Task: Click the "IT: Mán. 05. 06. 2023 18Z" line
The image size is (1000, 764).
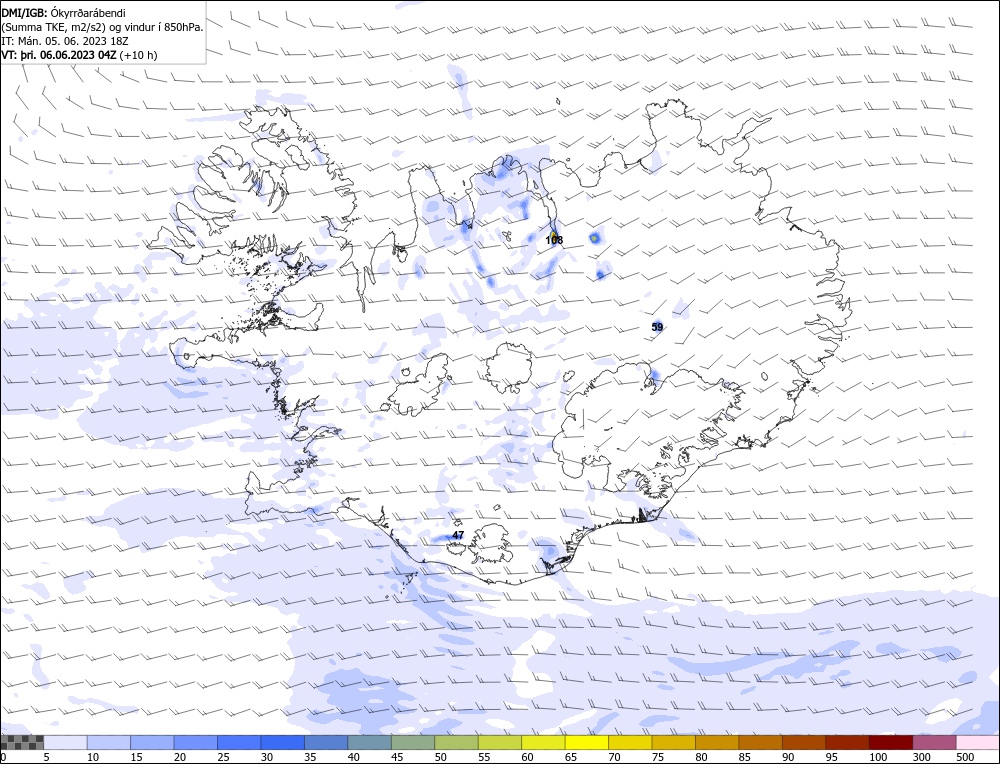Action: tap(65, 41)
